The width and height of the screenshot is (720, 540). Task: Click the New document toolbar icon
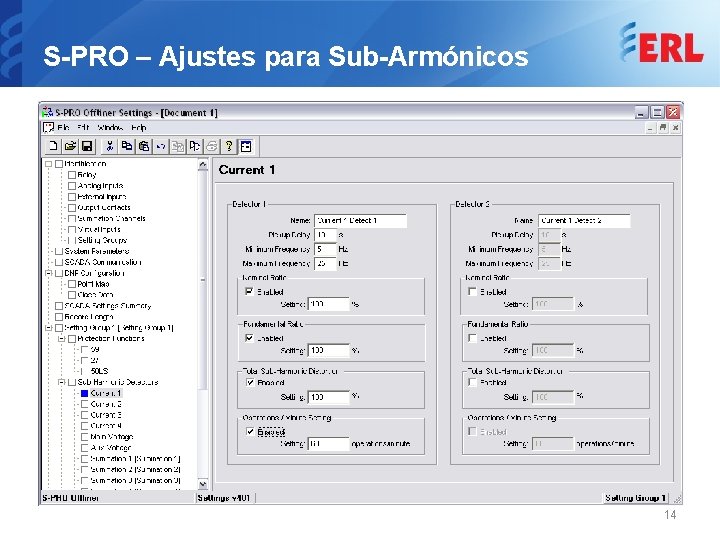(x=53, y=146)
